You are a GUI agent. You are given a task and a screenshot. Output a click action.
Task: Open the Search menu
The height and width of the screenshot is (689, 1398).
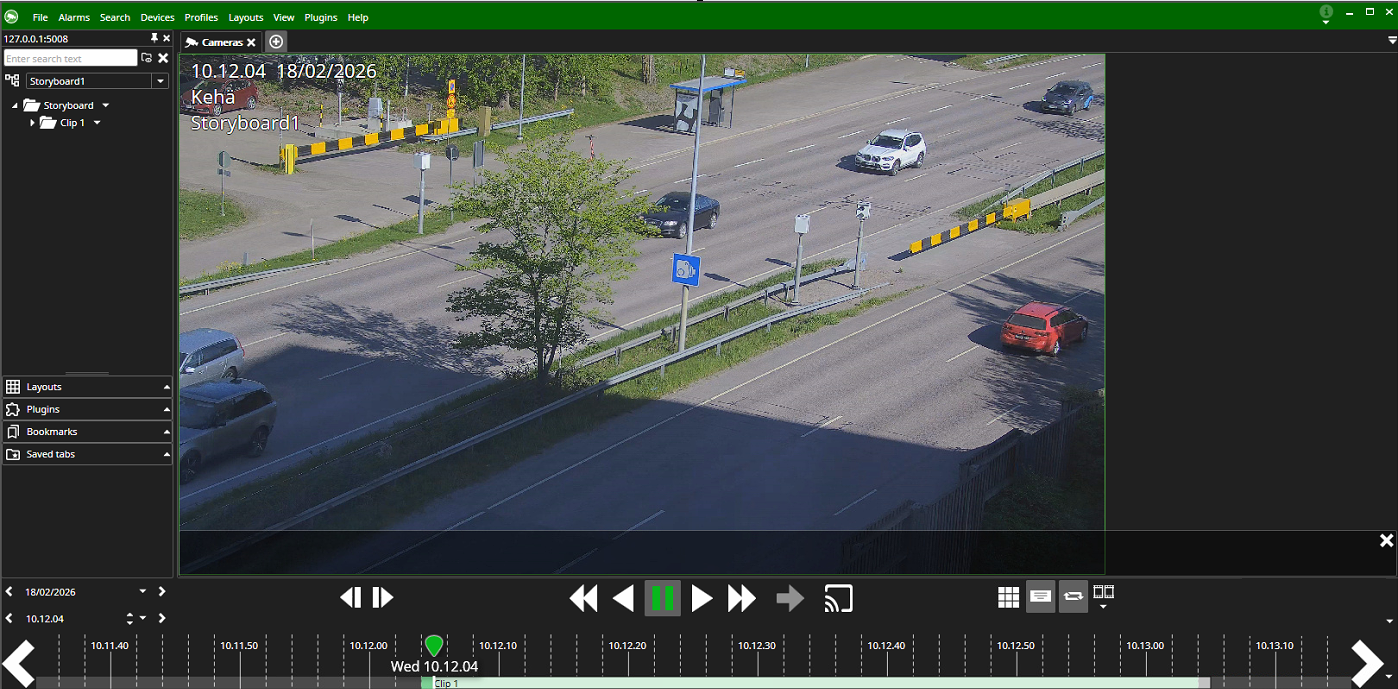[x=115, y=17]
